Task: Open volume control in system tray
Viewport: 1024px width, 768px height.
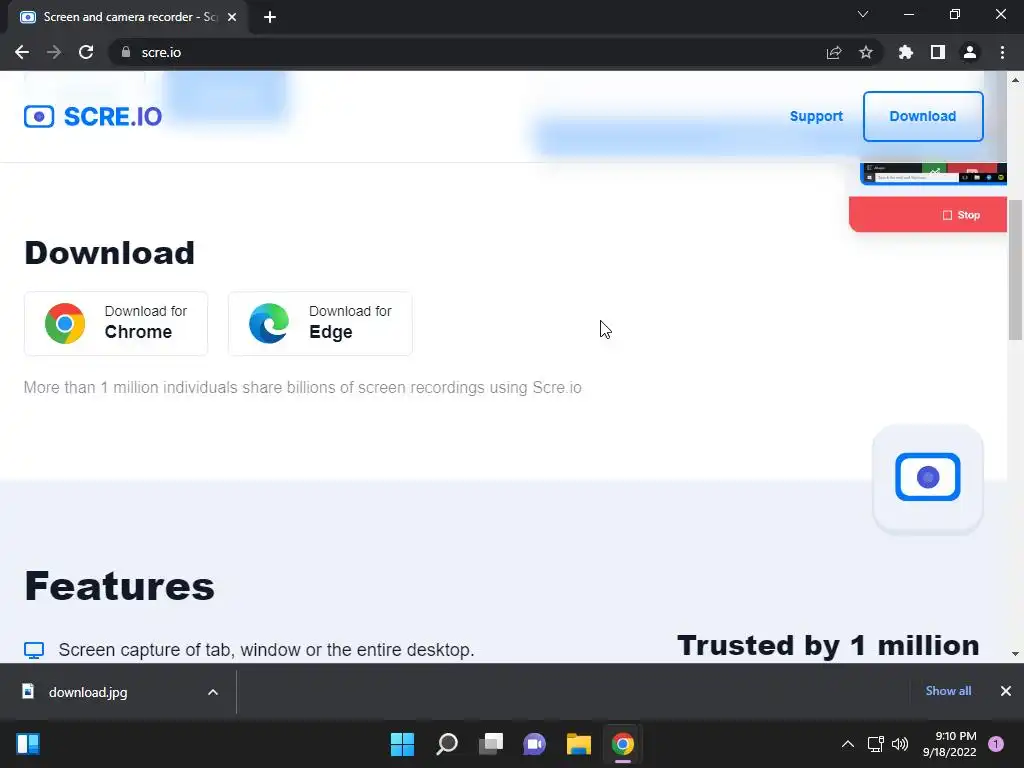Action: [900, 744]
